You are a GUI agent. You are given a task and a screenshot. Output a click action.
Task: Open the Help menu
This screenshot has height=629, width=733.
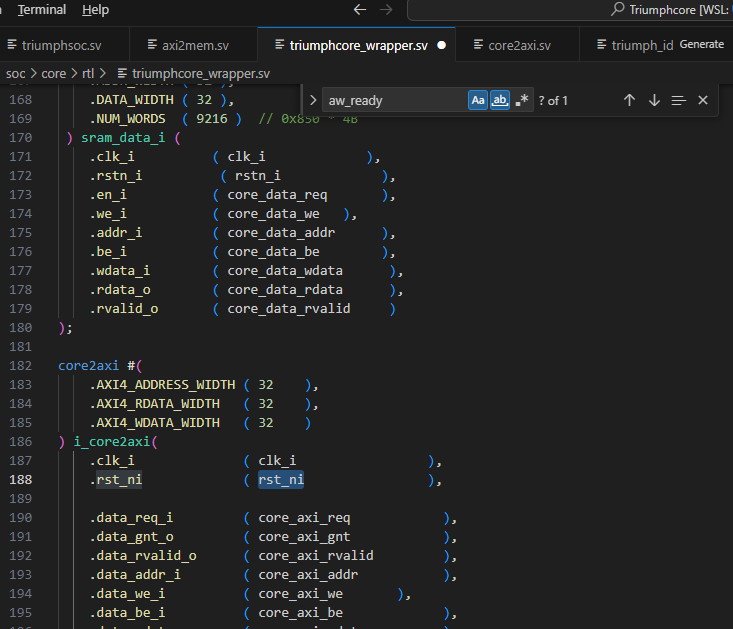pyautogui.click(x=95, y=10)
